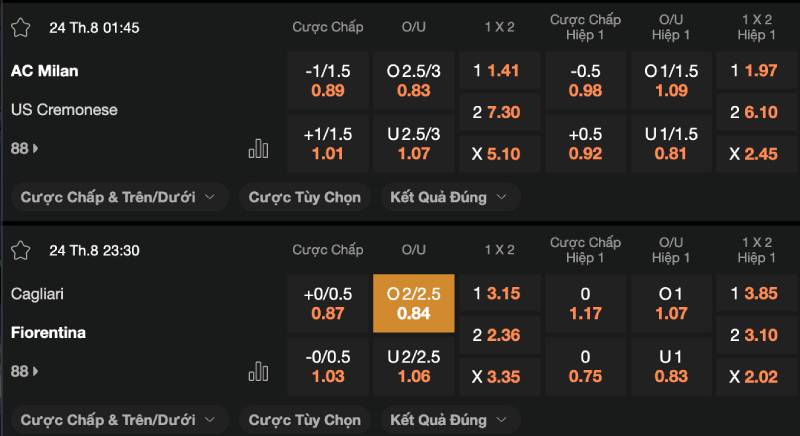Expand 88 more markets for Cagliari match

point(25,372)
